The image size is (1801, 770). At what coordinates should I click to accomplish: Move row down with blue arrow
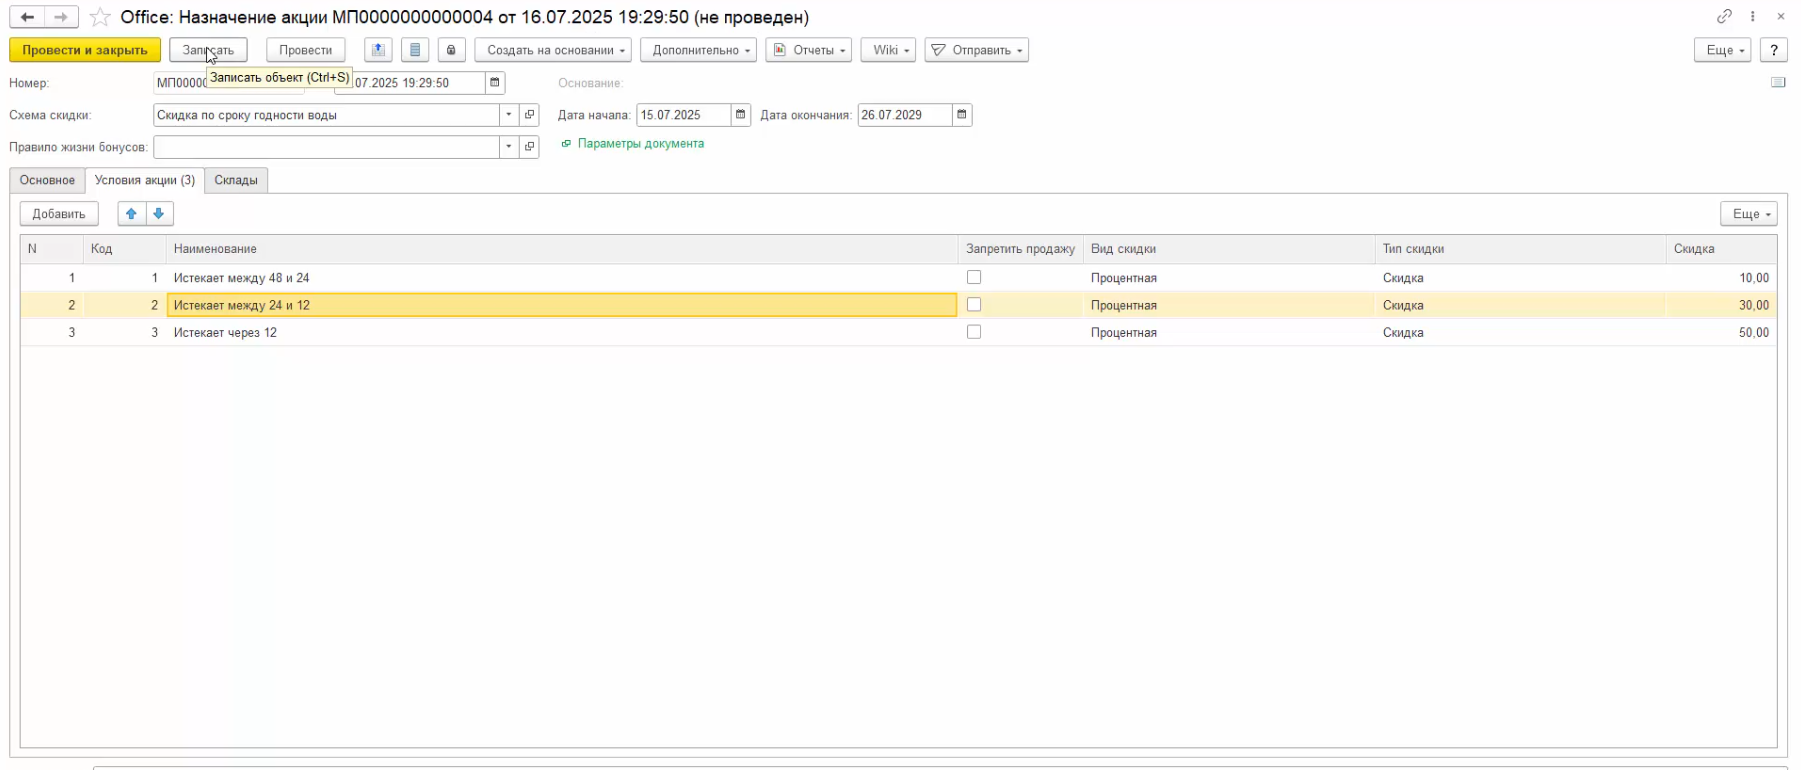pyautogui.click(x=159, y=214)
